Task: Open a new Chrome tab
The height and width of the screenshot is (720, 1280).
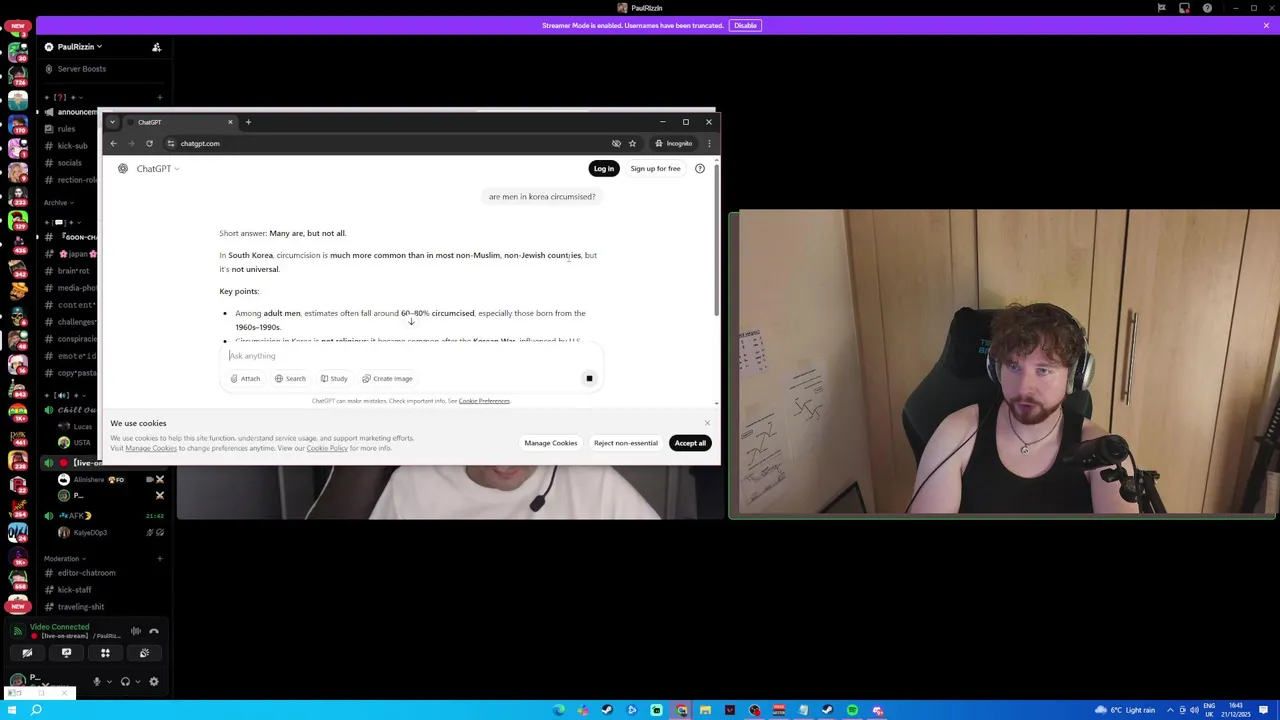Action: click(x=248, y=122)
